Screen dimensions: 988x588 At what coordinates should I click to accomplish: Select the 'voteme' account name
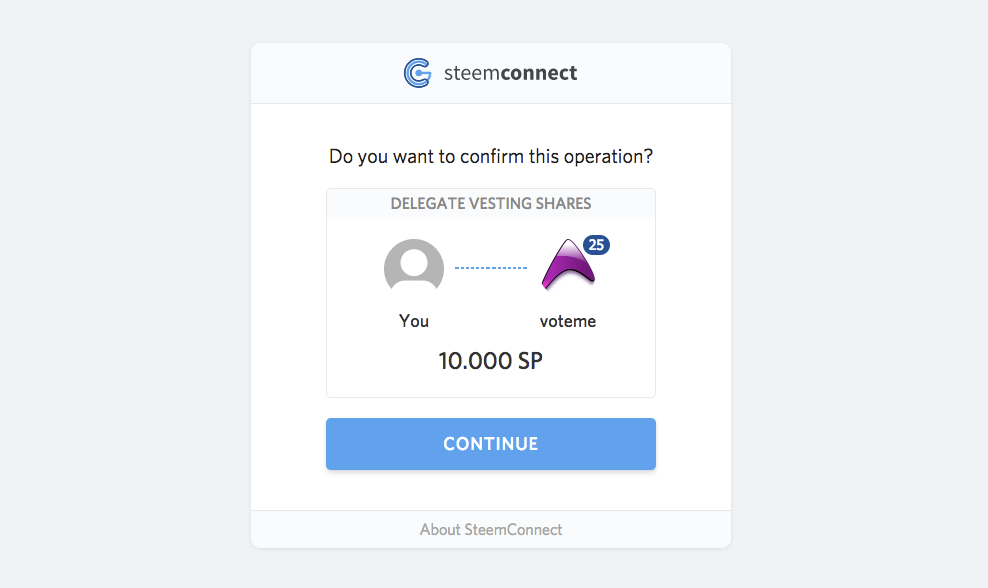[x=568, y=321]
